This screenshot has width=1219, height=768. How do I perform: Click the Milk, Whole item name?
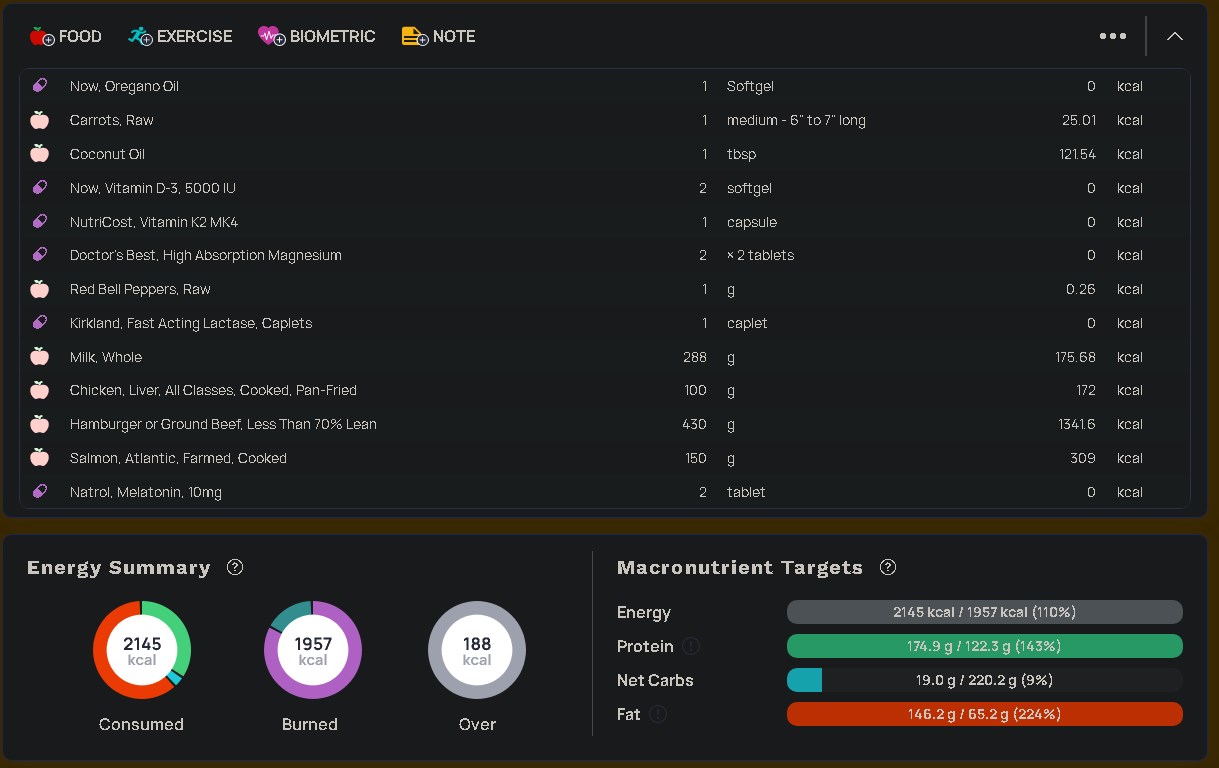point(106,357)
